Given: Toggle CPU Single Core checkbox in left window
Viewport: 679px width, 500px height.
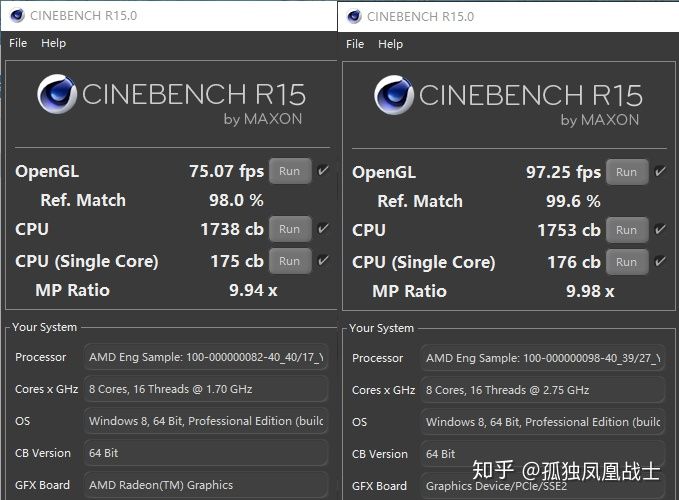Looking at the screenshot, I should point(323,260).
